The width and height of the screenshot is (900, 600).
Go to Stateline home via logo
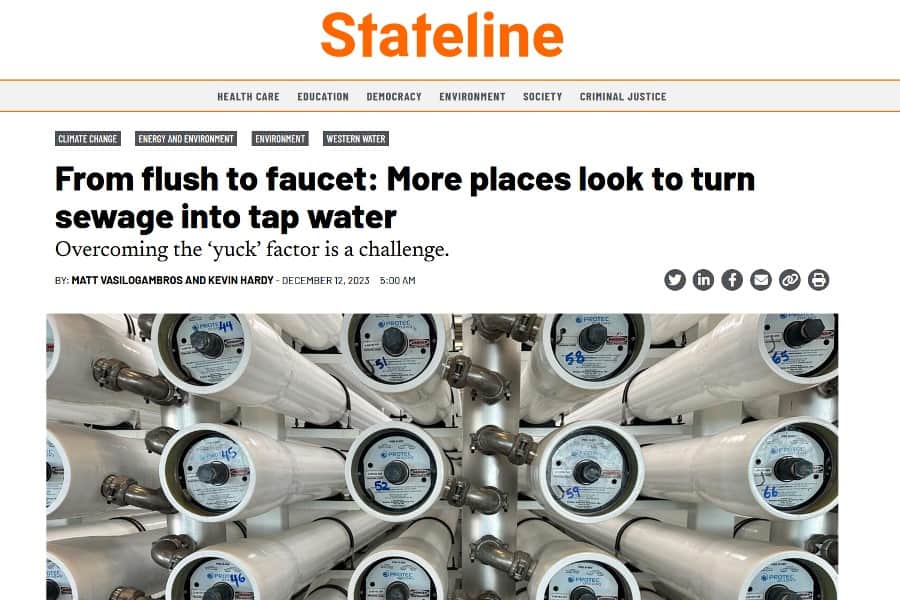pyautogui.click(x=442, y=35)
